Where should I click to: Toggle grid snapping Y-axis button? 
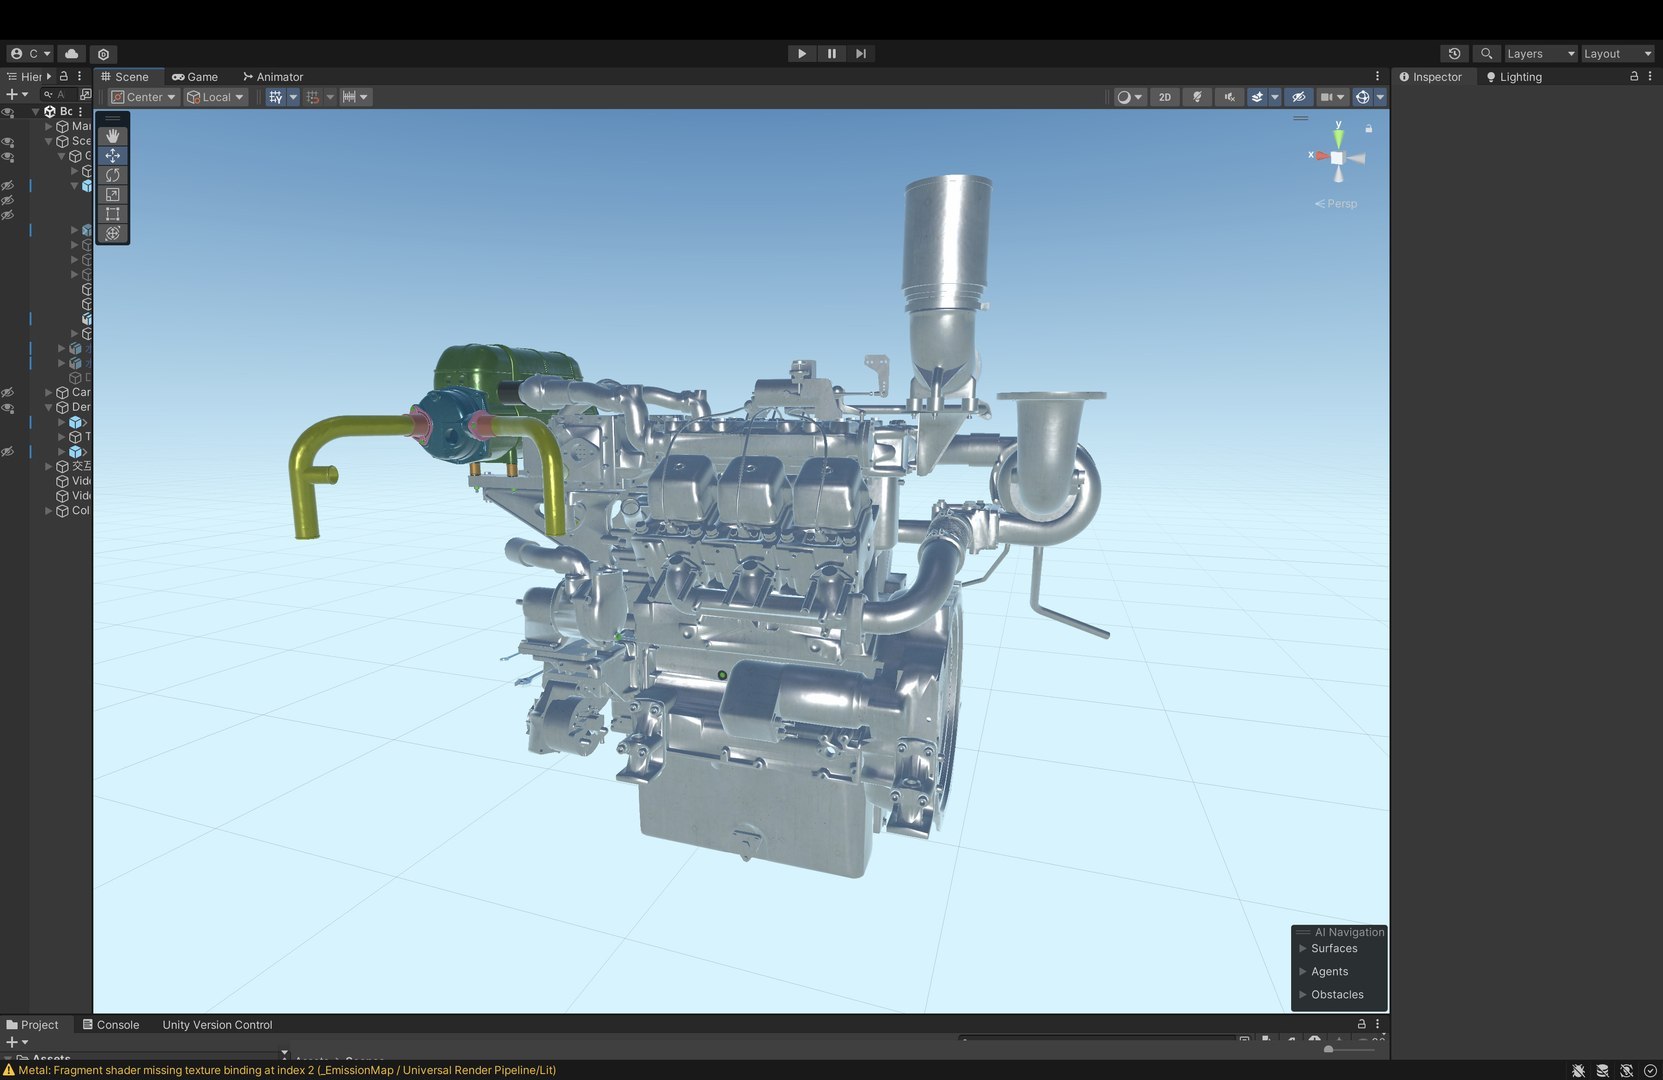coord(275,97)
